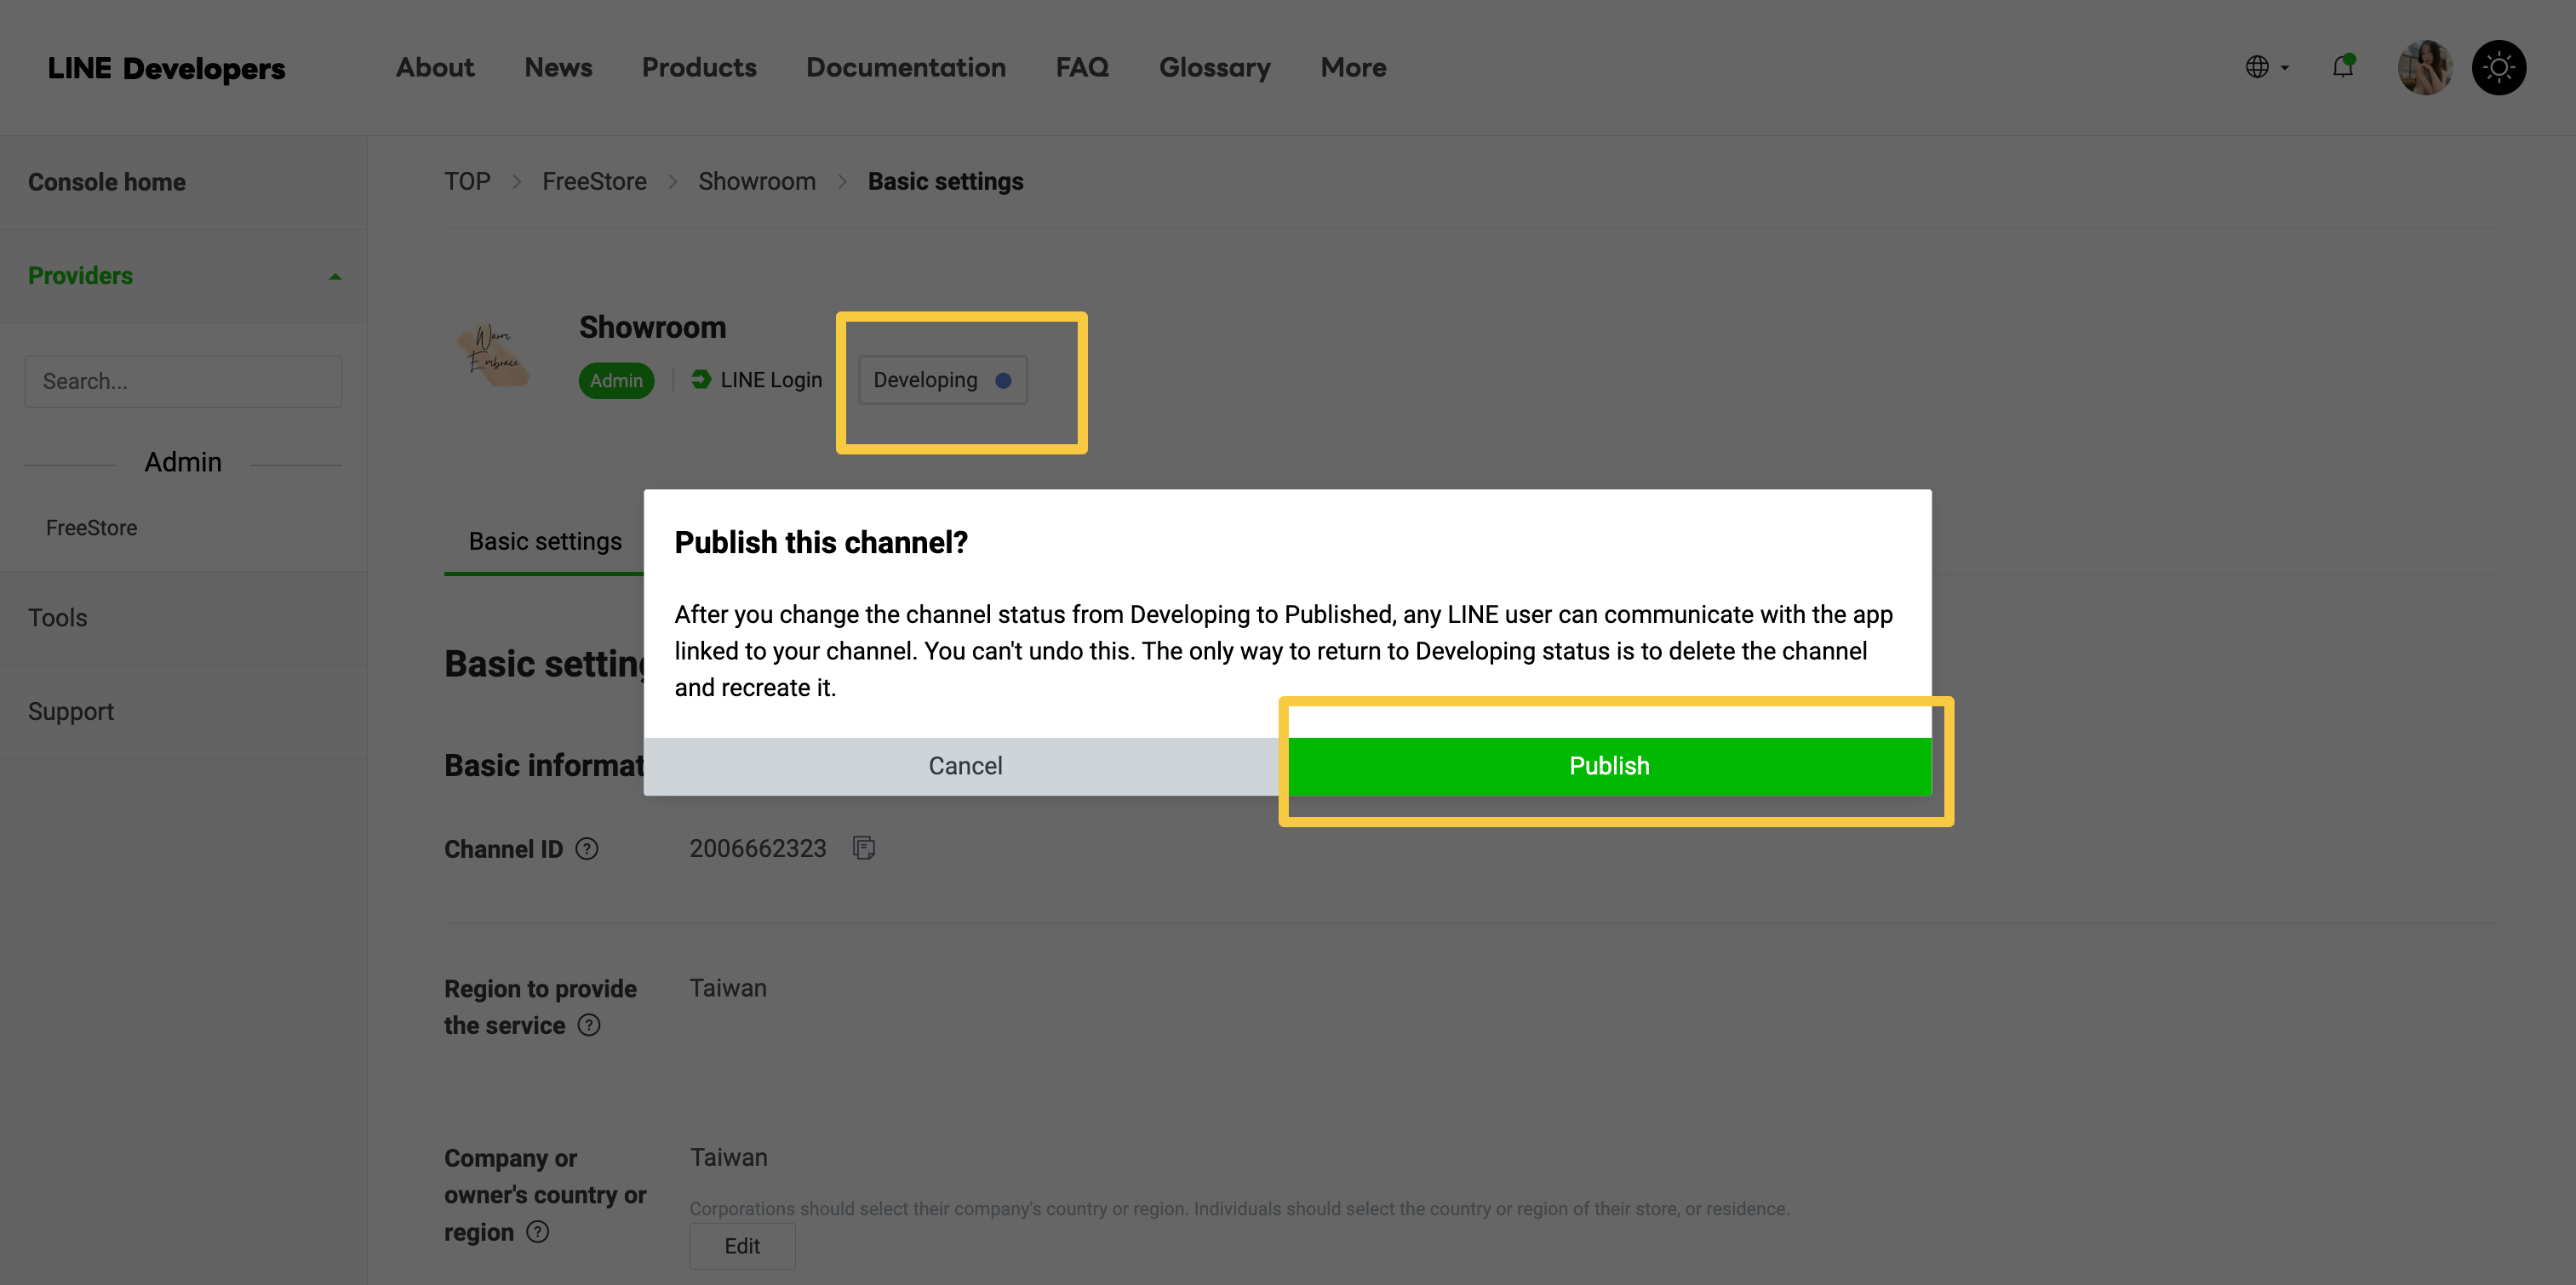Image resolution: width=2576 pixels, height=1285 pixels.
Task: Open the Products menu item
Action: pos(699,67)
